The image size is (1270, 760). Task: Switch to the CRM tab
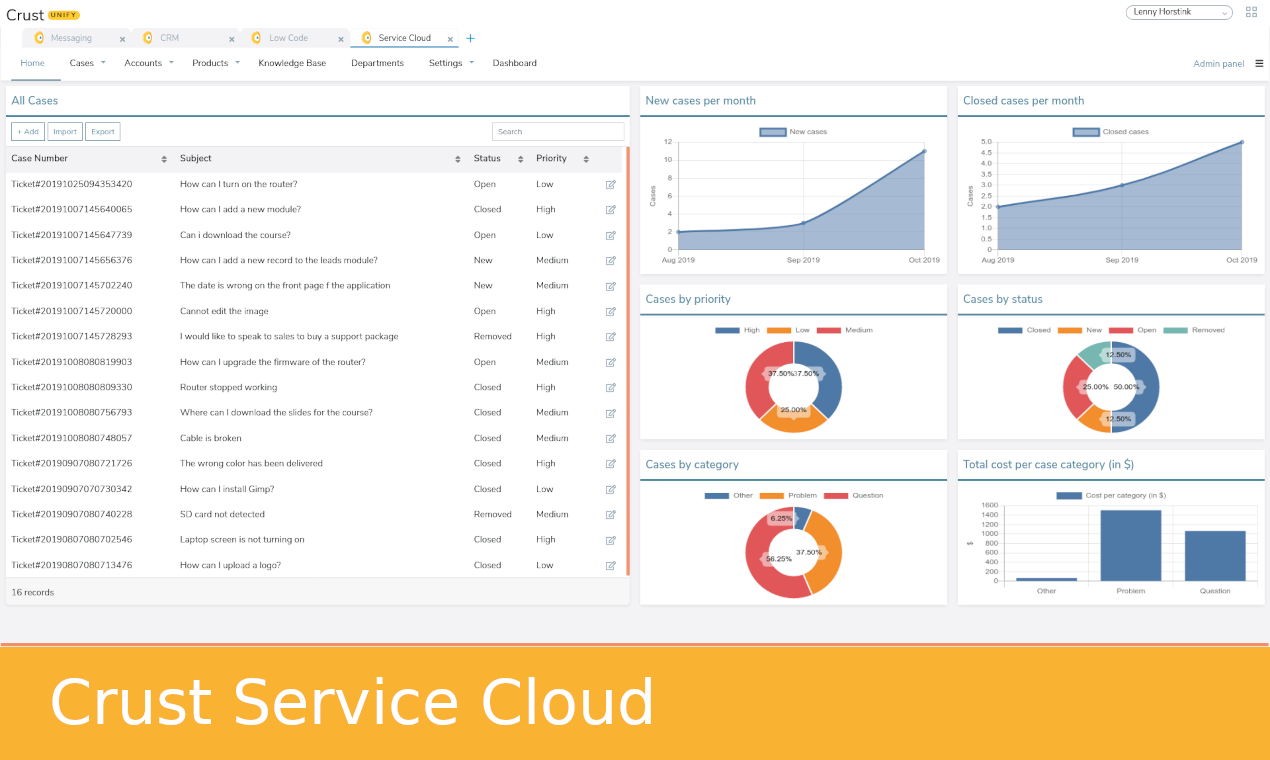tap(170, 38)
